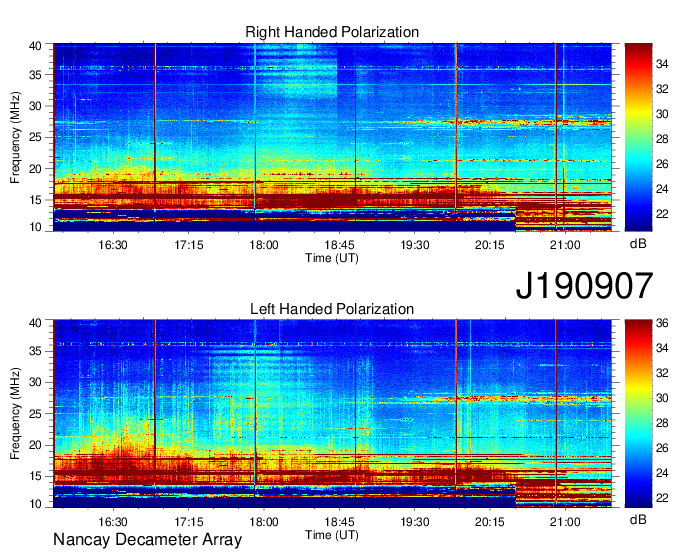Click 25 MHz tick on Right Handed plot
The height and width of the screenshot is (552, 680).
(x=35, y=137)
